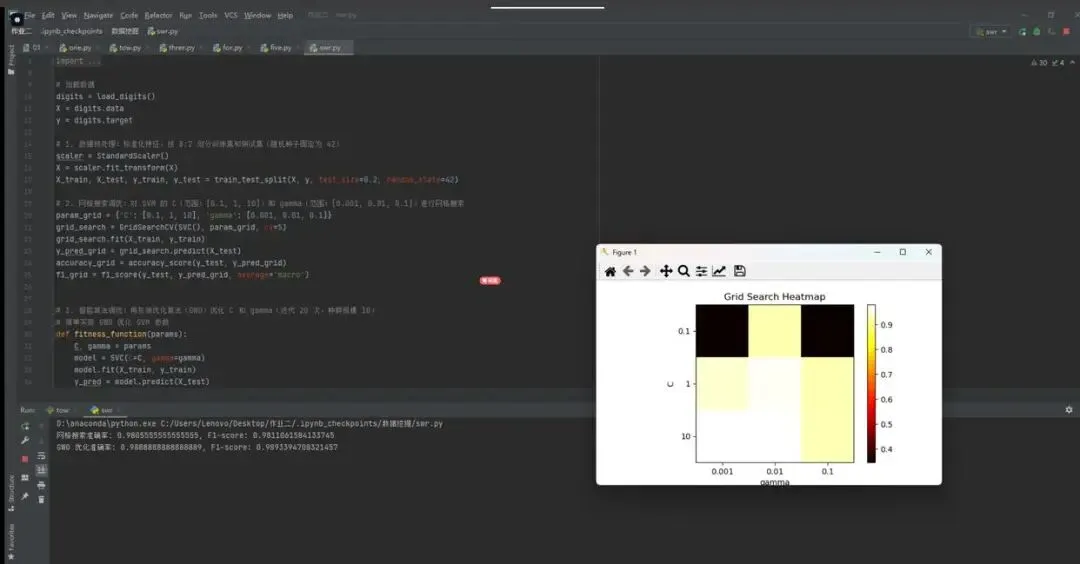Click the Forward arrow in Figure 1 toolbar

(645, 271)
